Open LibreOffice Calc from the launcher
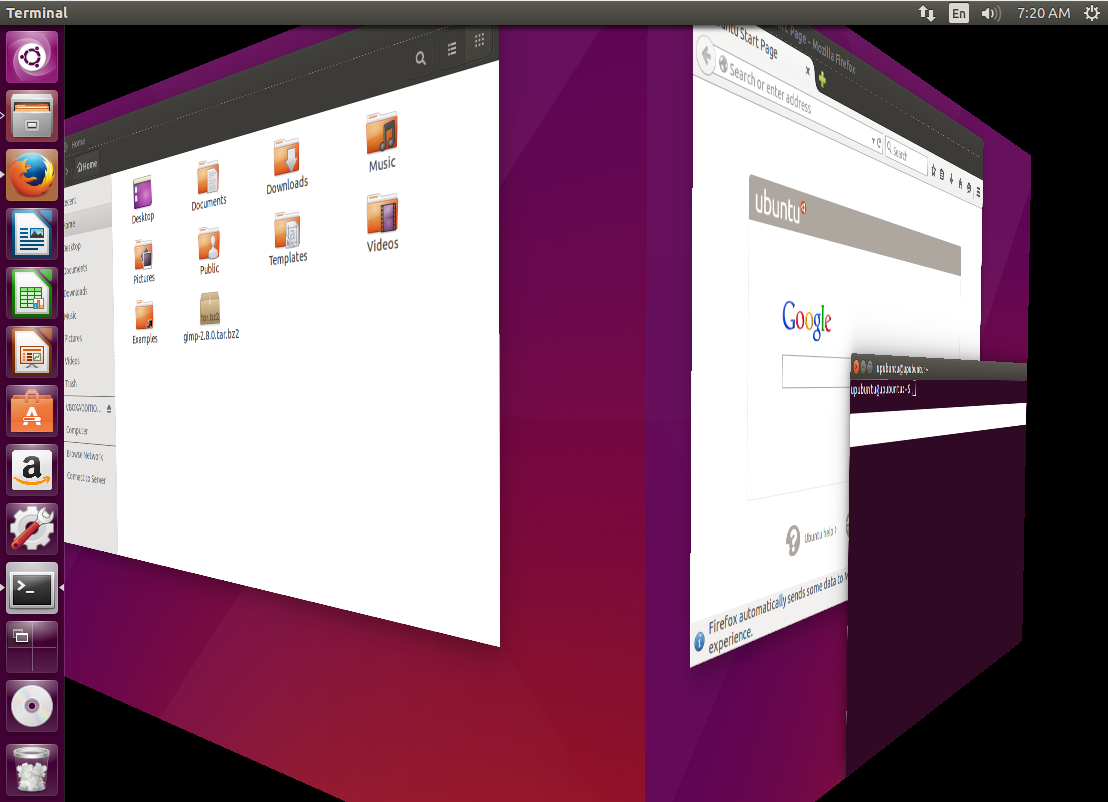Image resolution: width=1108 pixels, height=802 pixels. 32,294
